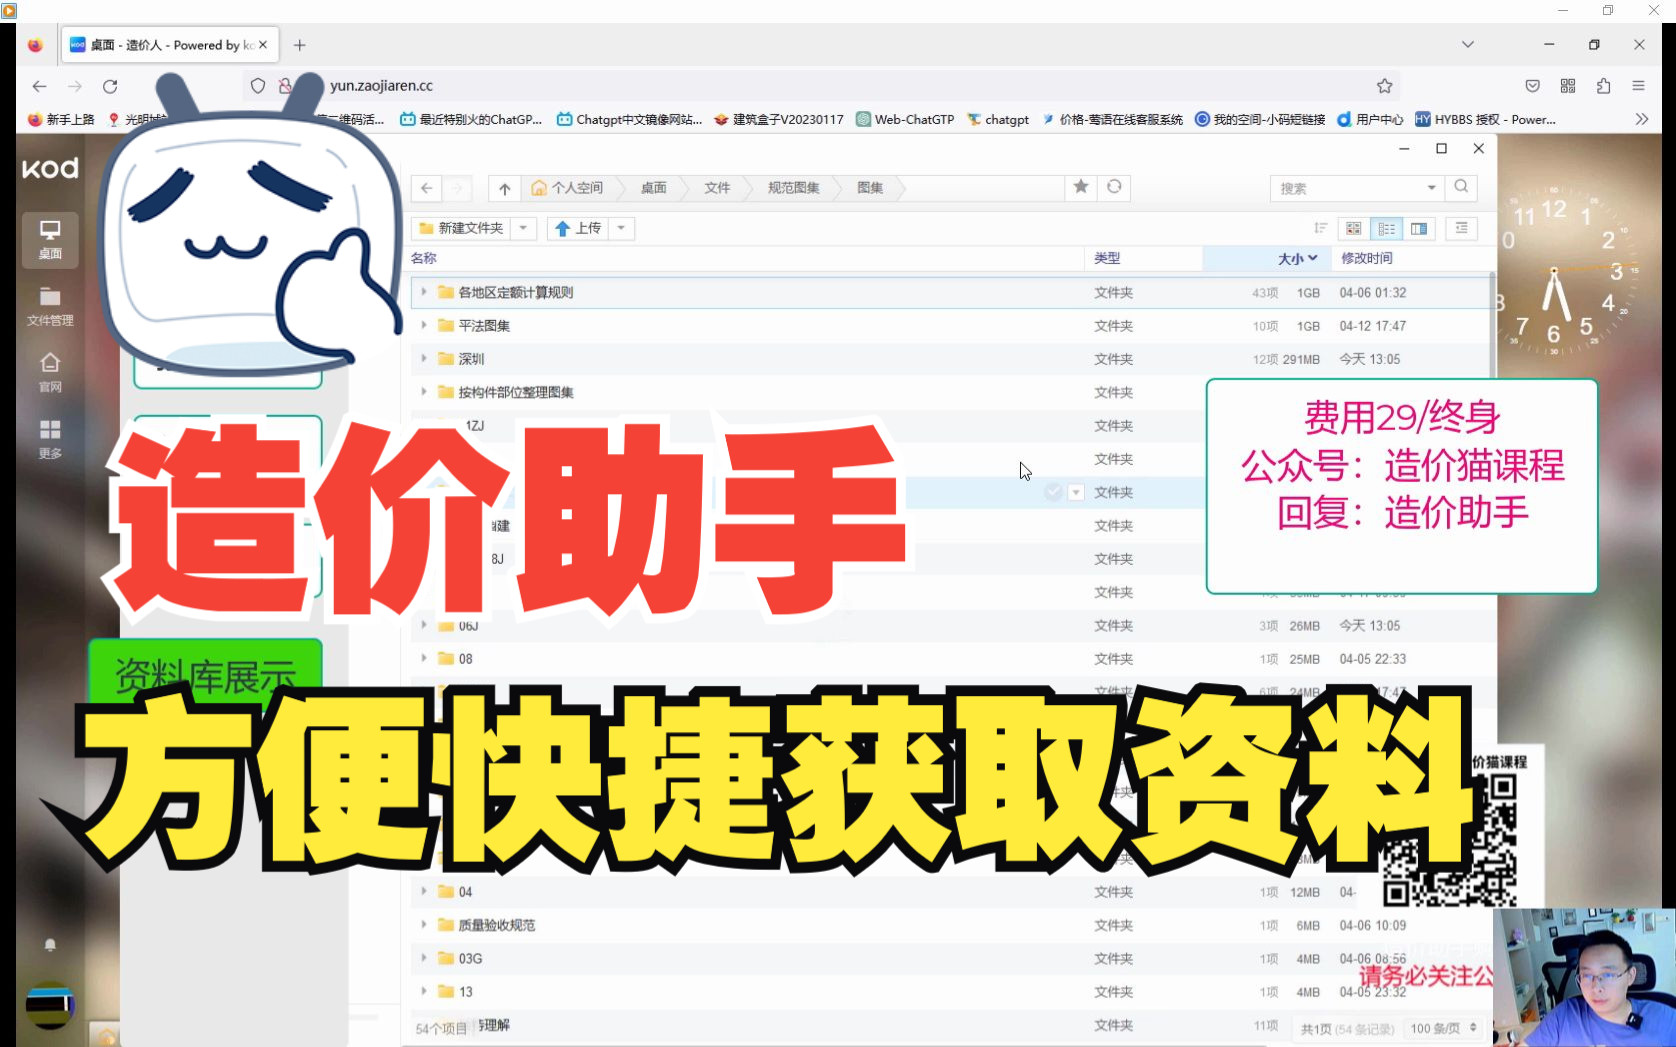
Task: Open 文件管理 in the kod sidebar
Action: 50,306
